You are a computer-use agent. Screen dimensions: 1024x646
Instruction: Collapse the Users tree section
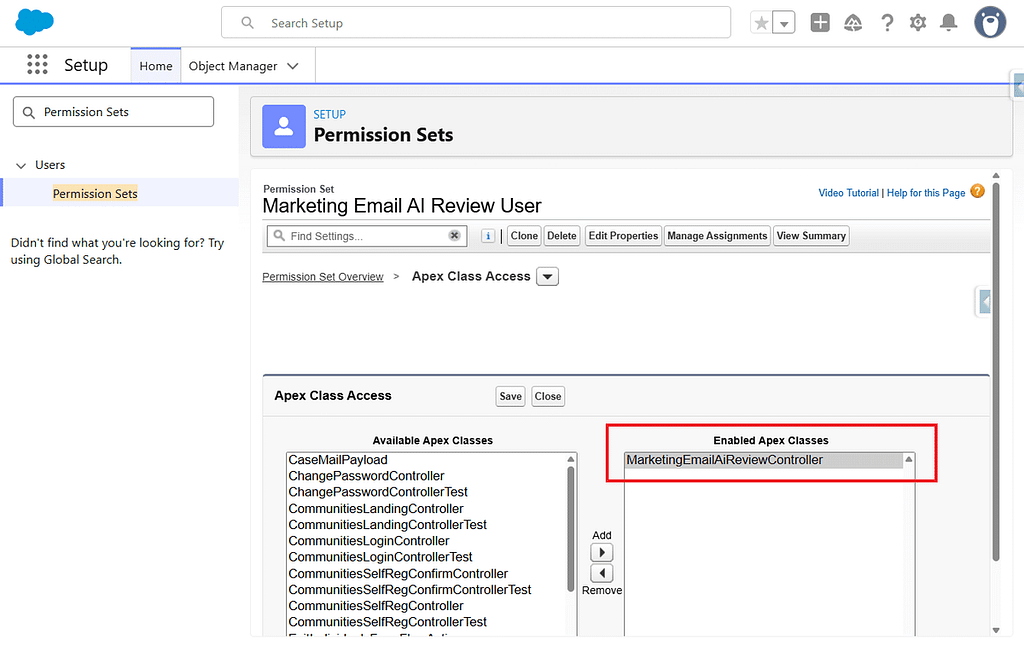coord(21,165)
